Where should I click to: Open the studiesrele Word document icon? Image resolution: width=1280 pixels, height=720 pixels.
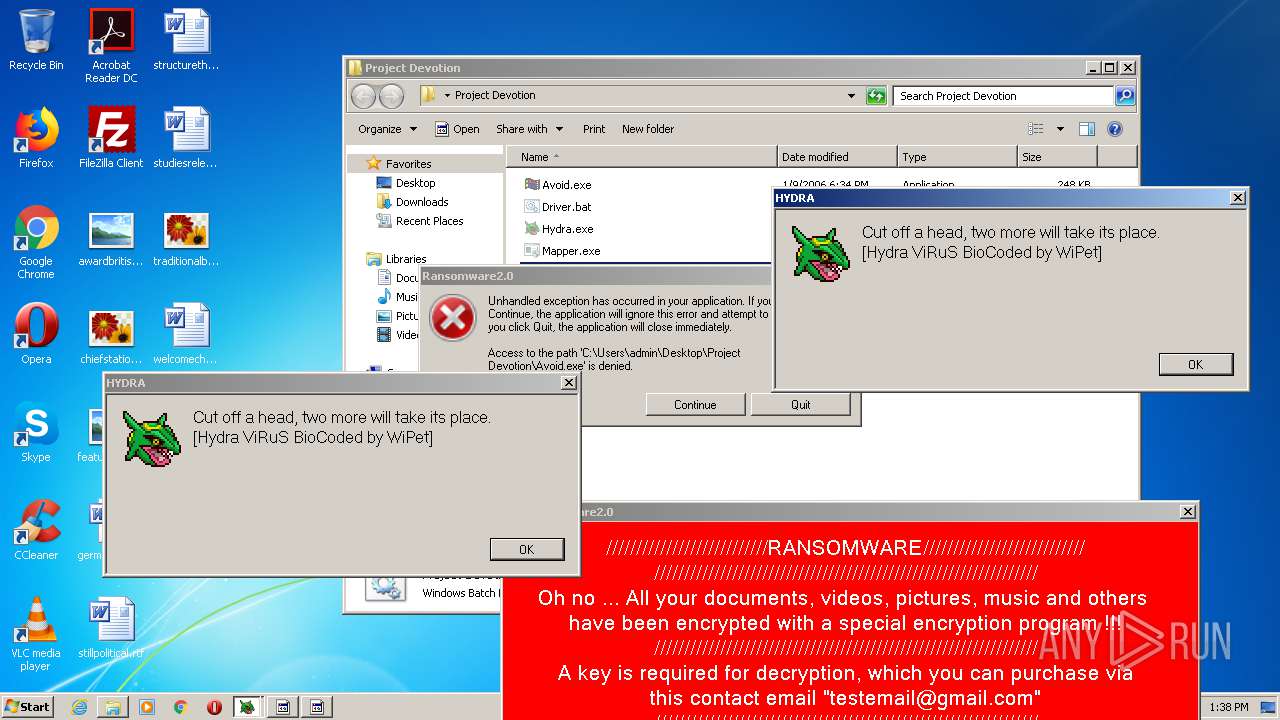coord(186,138)
